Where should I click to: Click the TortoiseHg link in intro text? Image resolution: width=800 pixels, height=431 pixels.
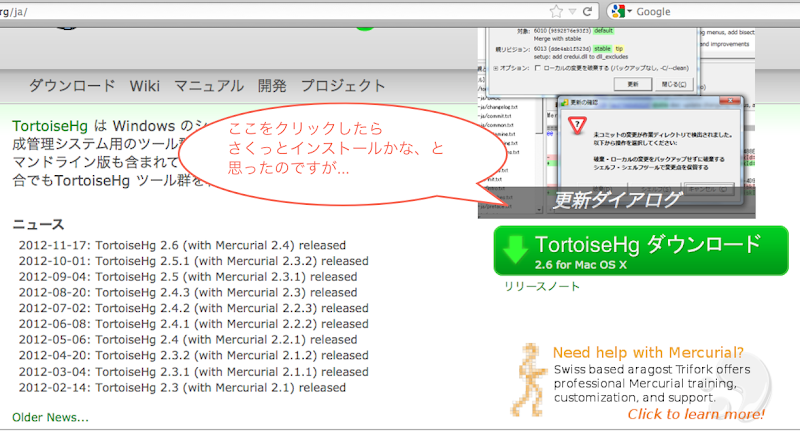(x=50, y=125)
